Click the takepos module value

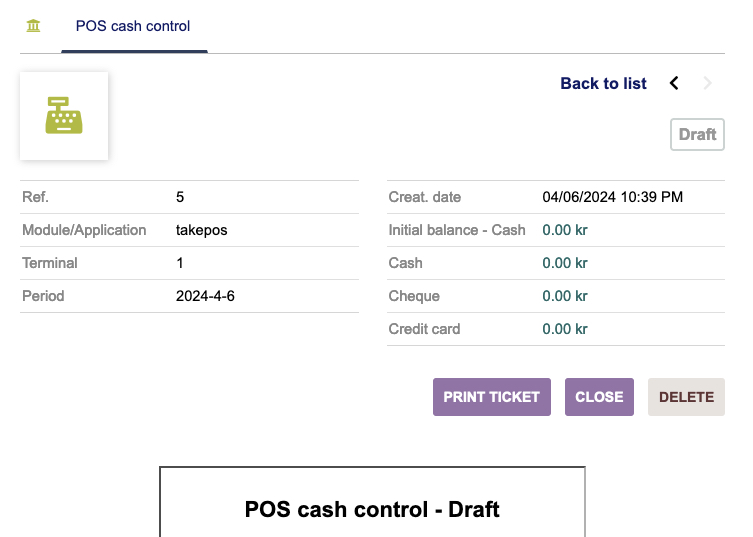[x=202, y=230]
